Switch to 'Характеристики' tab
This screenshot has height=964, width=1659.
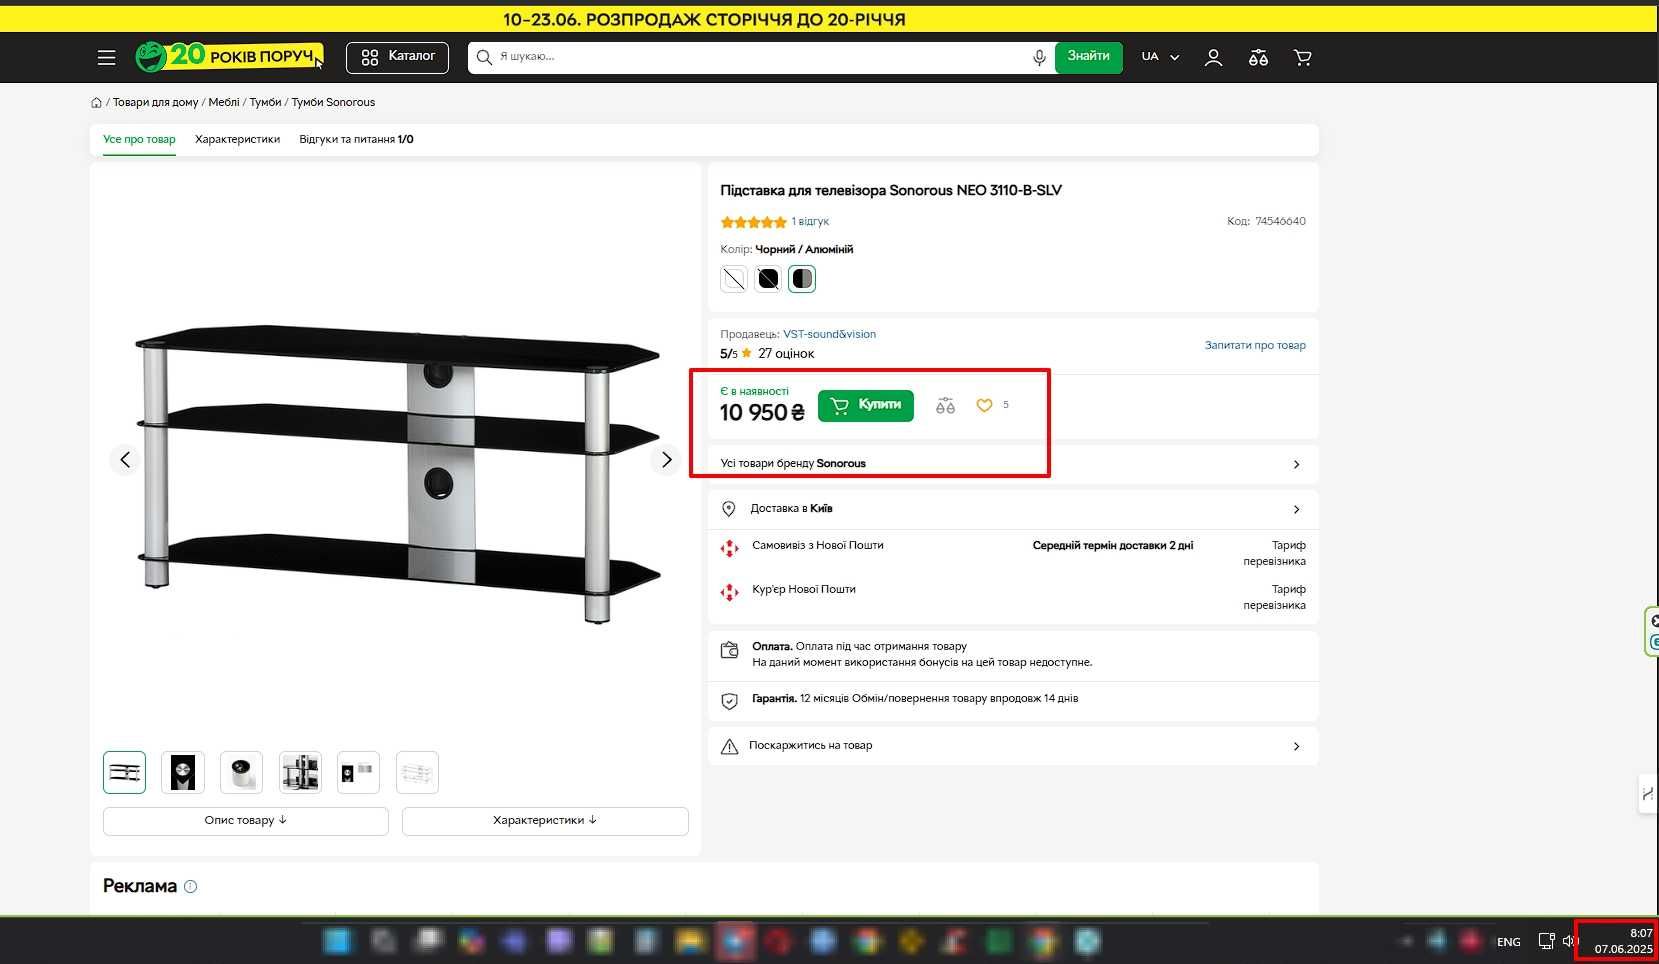[237, 139]
